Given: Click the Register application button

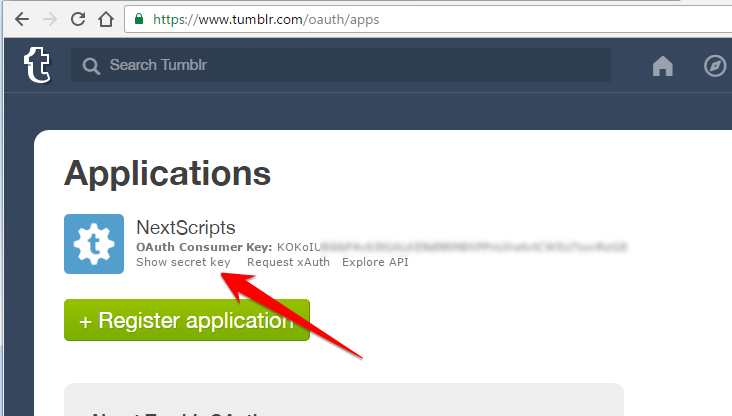Looking at the screenshot, I should (x=187, y=320).
